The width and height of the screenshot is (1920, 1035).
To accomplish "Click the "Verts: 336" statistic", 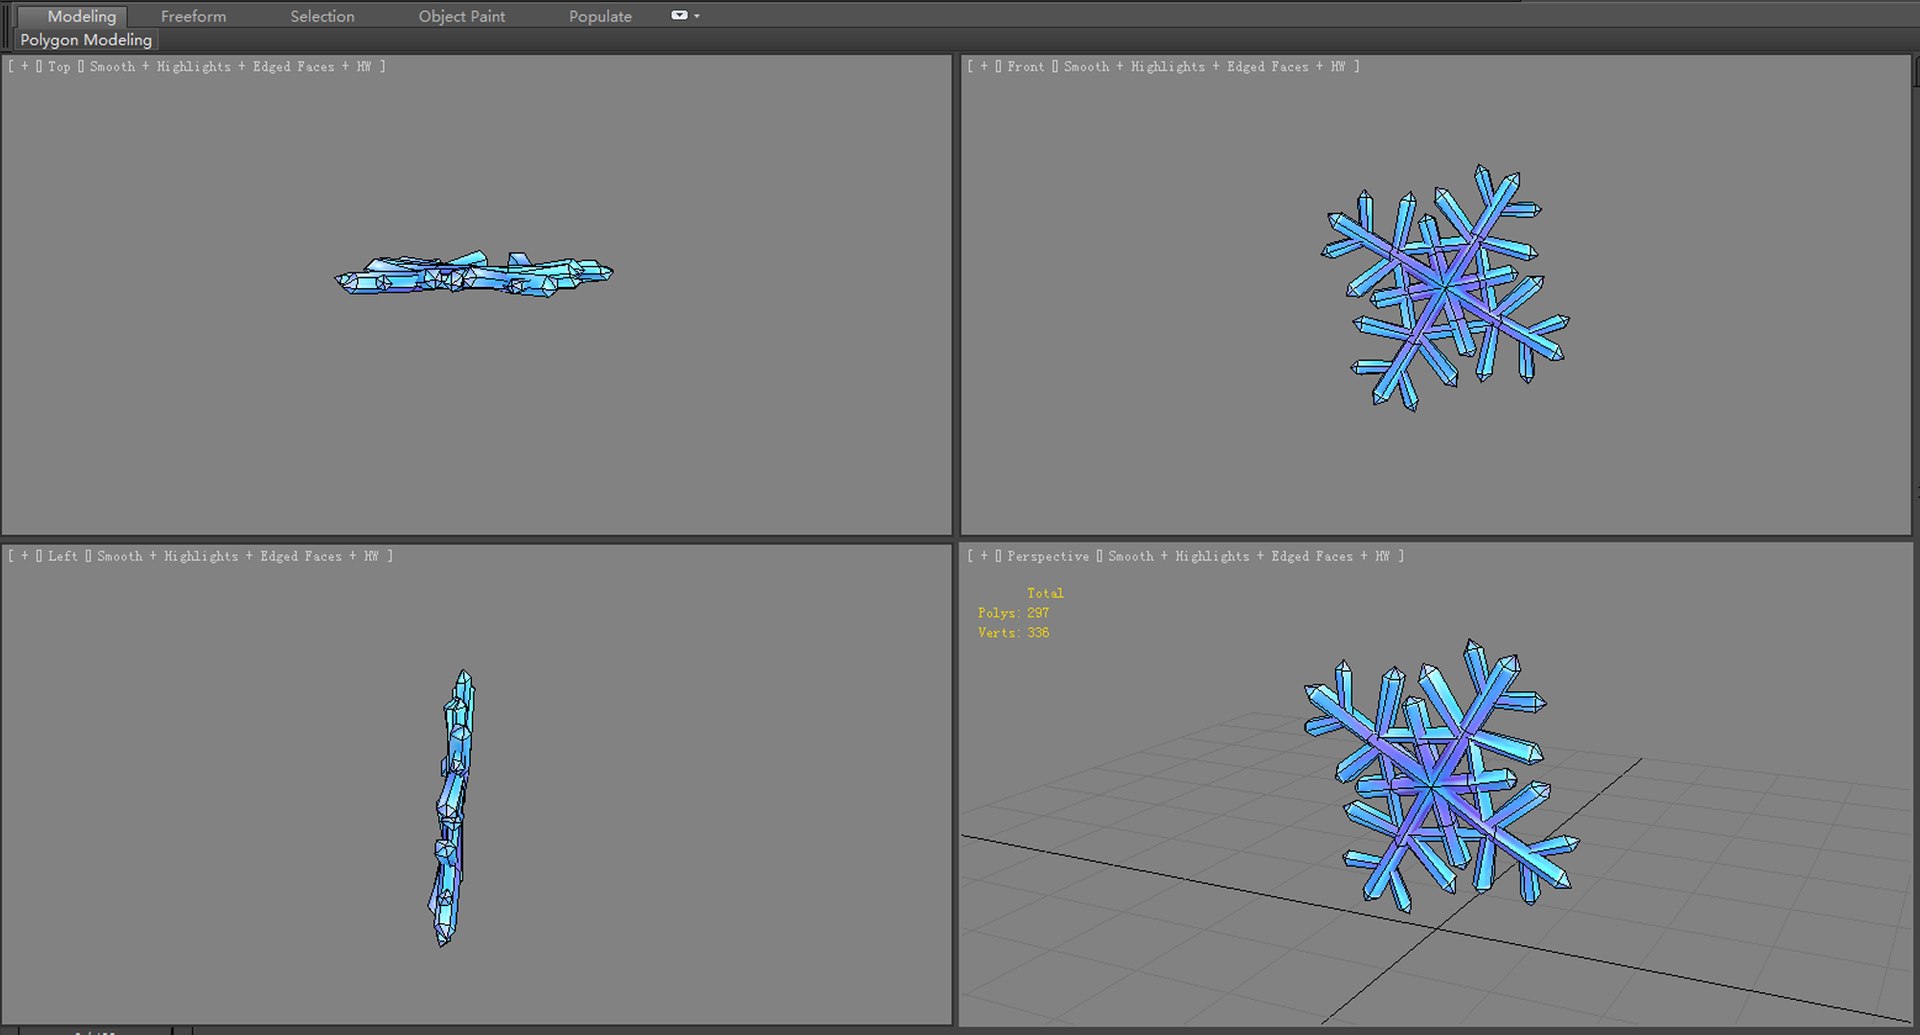I will click(x=1013, y=633).
